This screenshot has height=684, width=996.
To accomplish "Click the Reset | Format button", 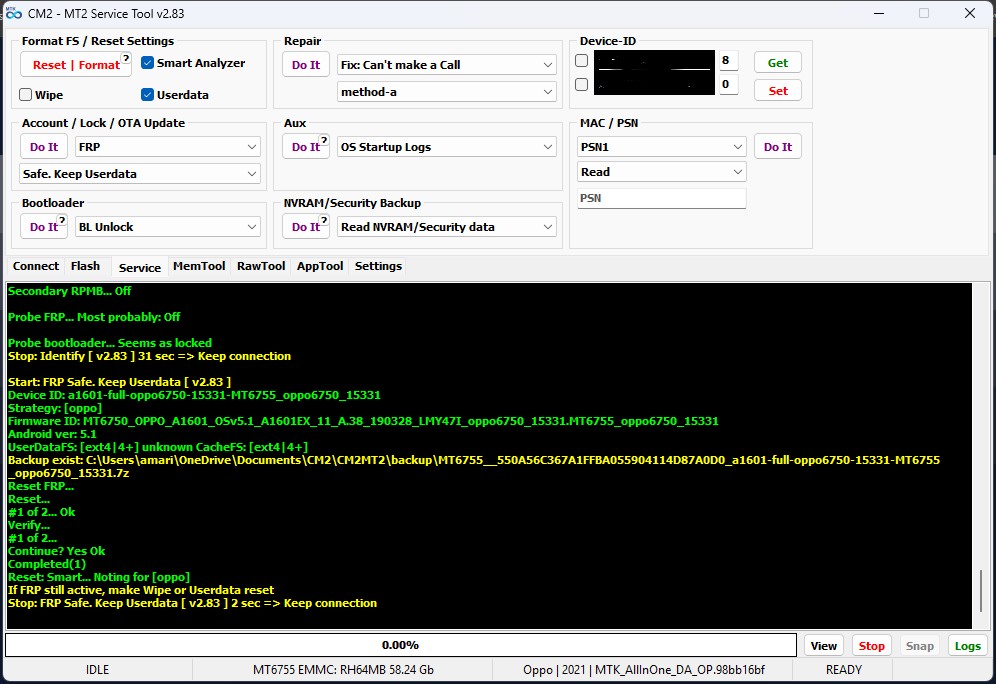I will pos(76,65).
